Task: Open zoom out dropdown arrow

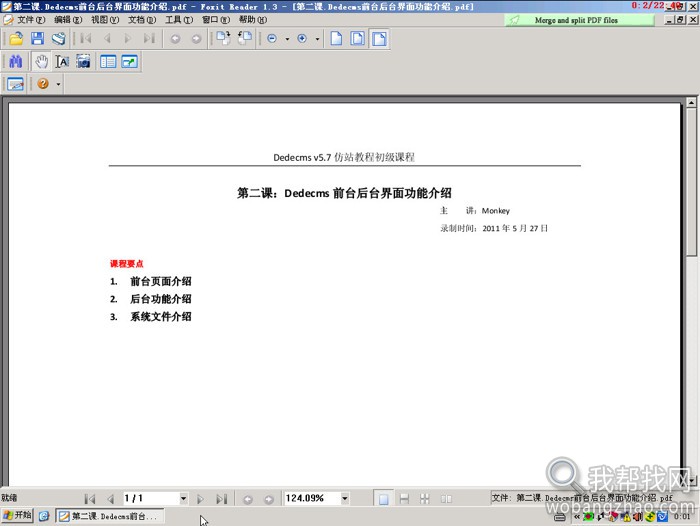Action: 287,39
